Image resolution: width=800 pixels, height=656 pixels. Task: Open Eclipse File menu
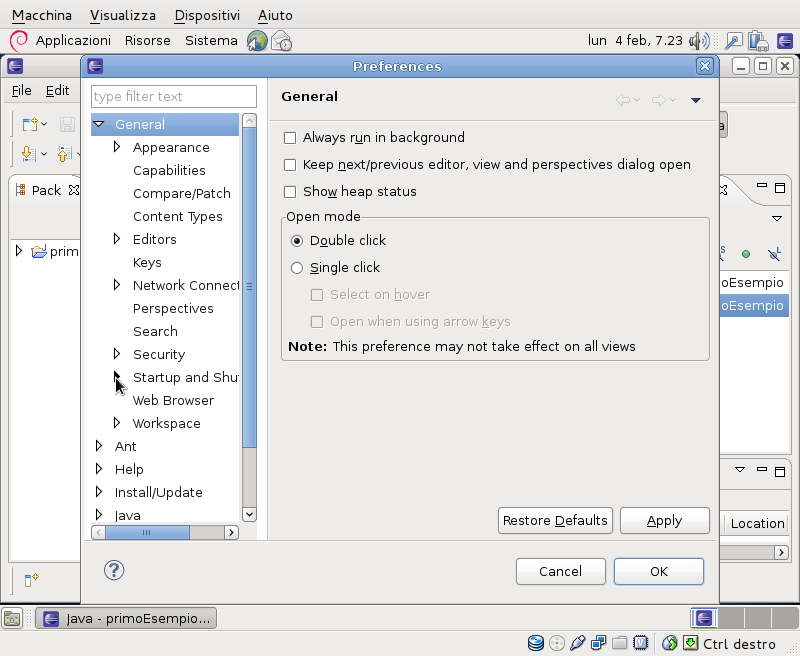point(21,91)
